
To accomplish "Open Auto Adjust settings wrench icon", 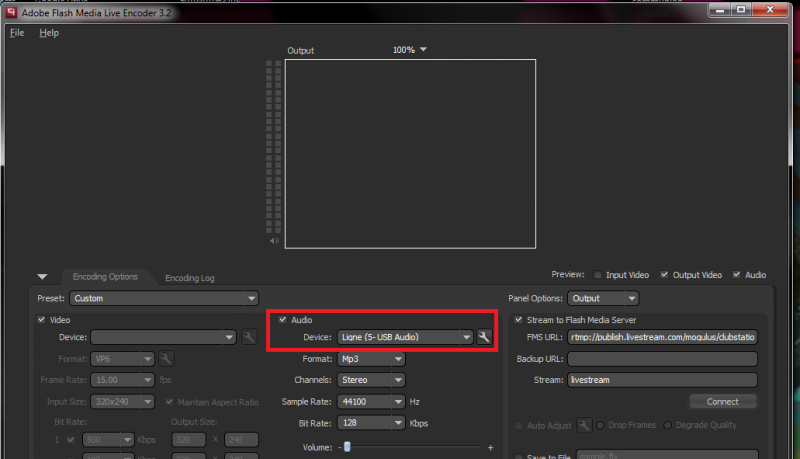I will [584, 425].
